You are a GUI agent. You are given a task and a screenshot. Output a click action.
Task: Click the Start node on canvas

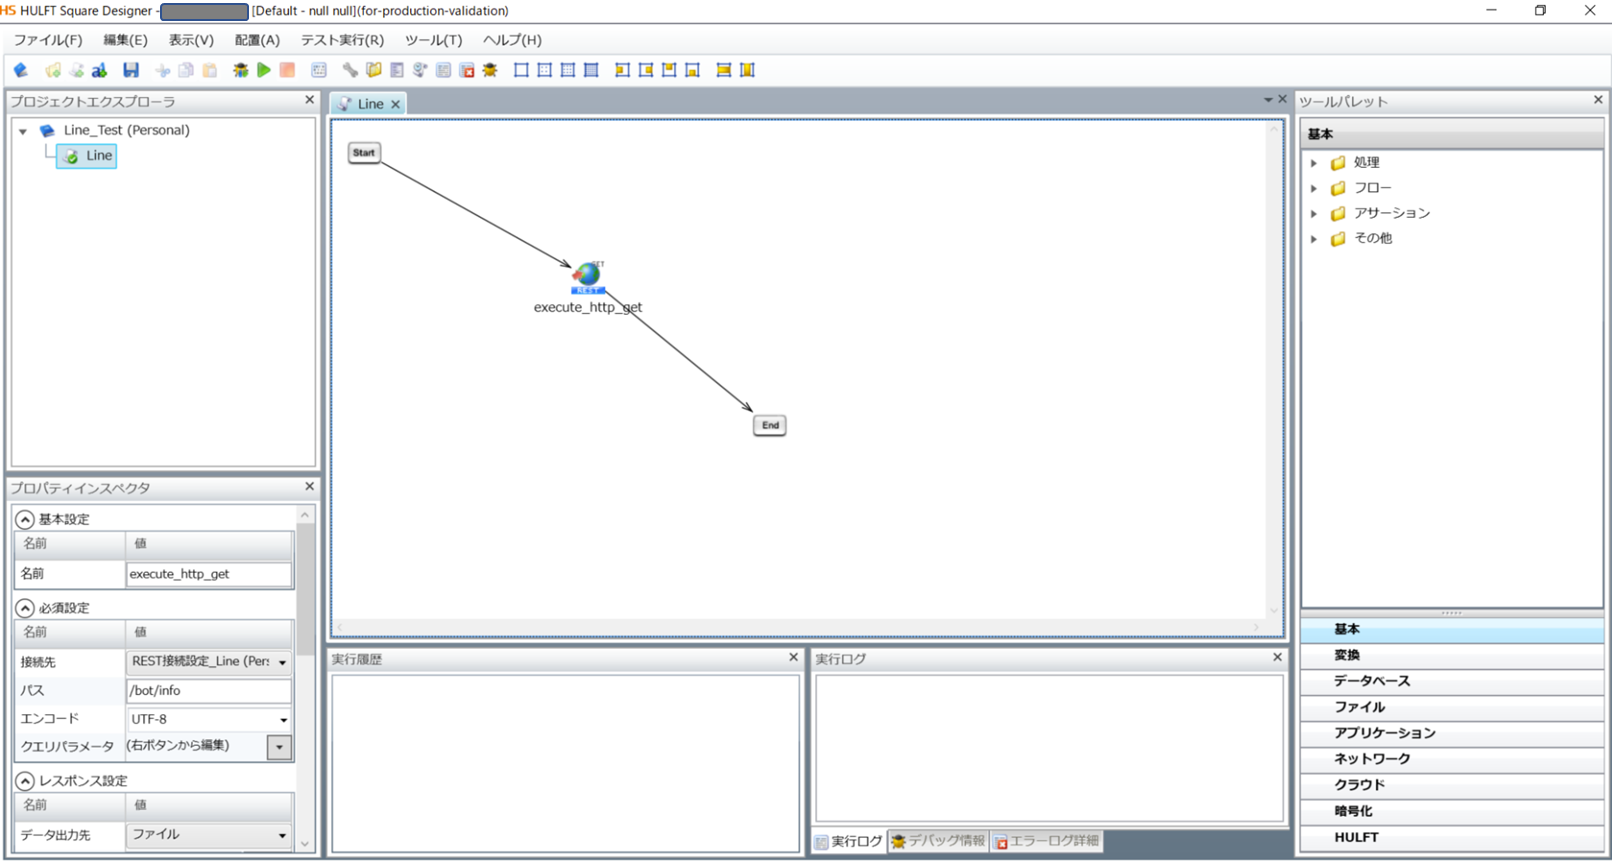[x=364, y=153]
